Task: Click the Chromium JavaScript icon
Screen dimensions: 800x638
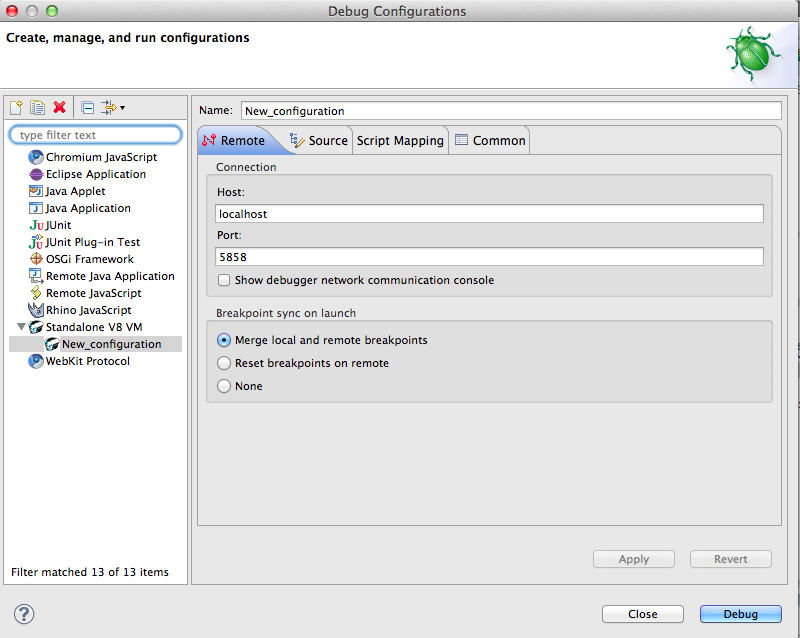Action: (36, 157)
